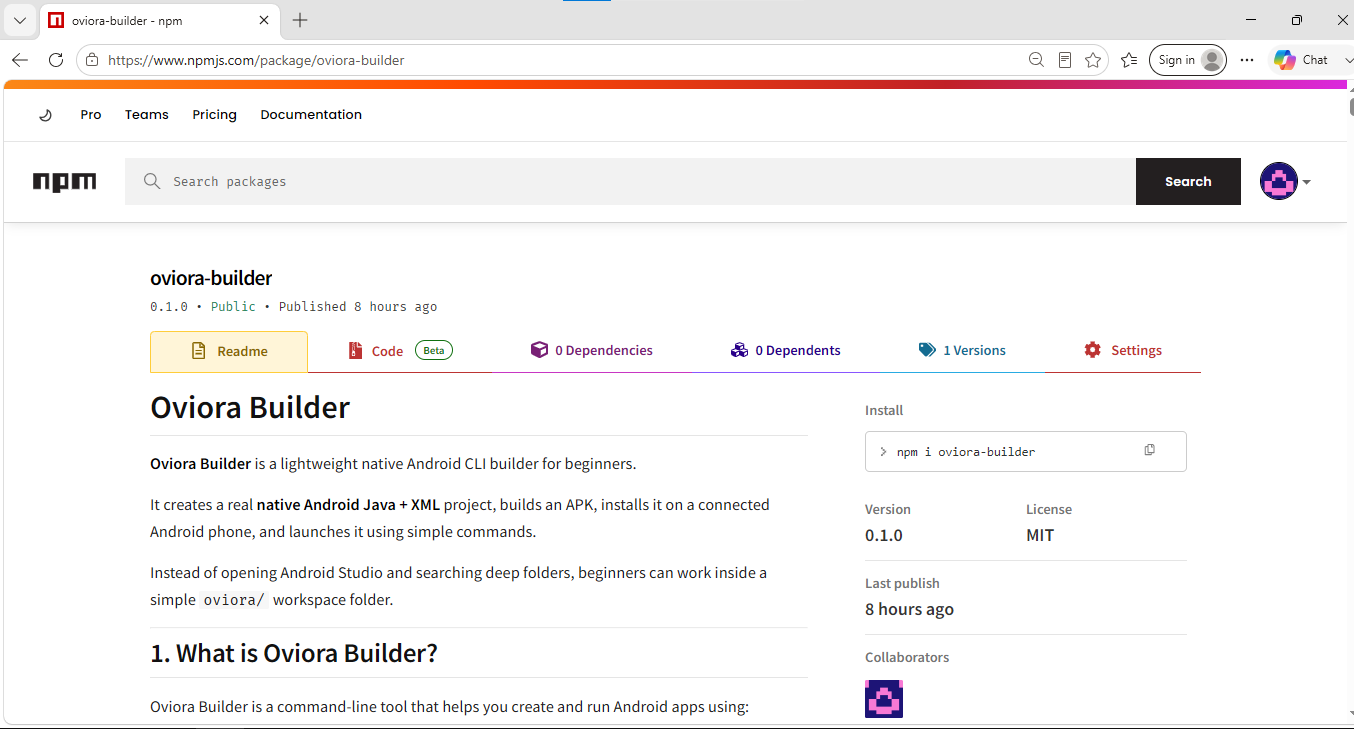Close the oviora-builder npm tab

coord(265,20)
